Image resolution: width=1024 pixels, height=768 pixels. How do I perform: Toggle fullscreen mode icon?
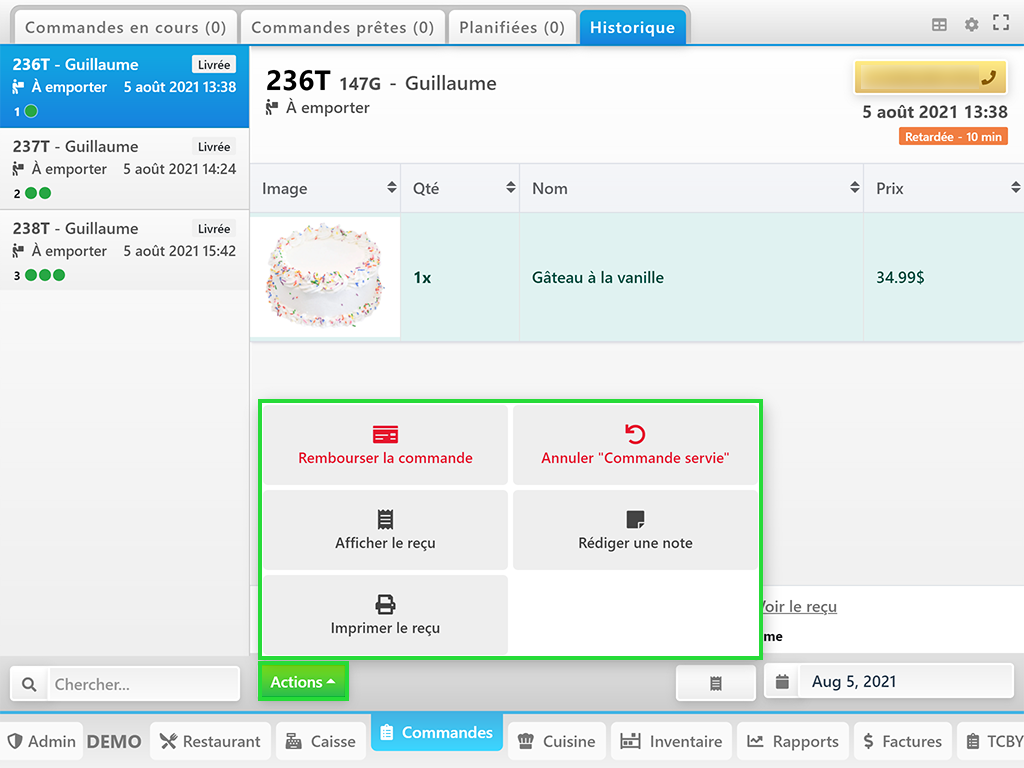click(1000, 25)
